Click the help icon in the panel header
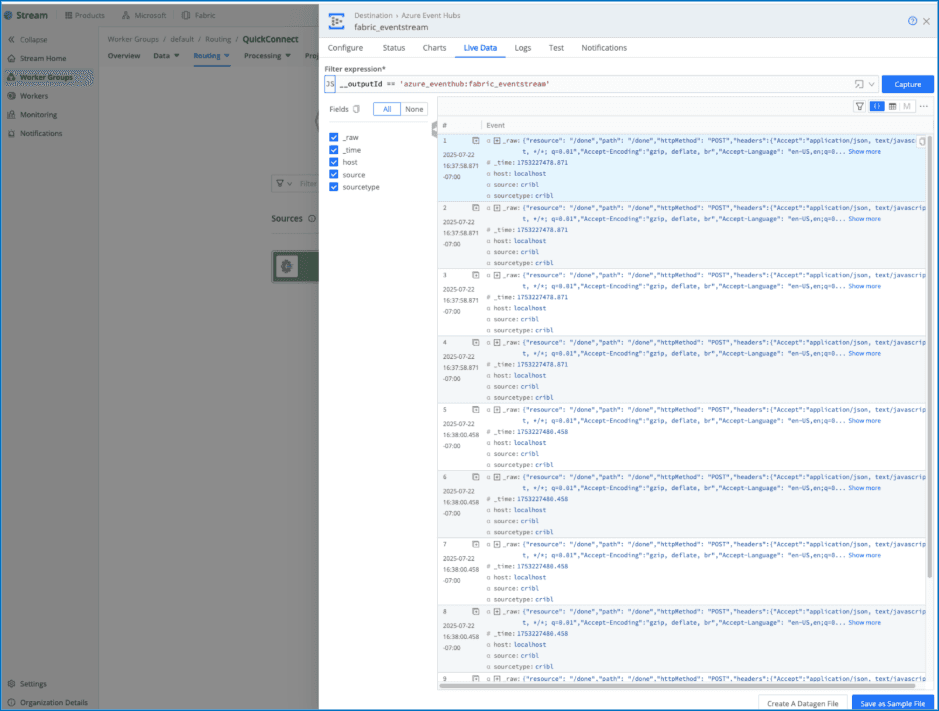Viewport: 939px width, 711px height. 912,21
